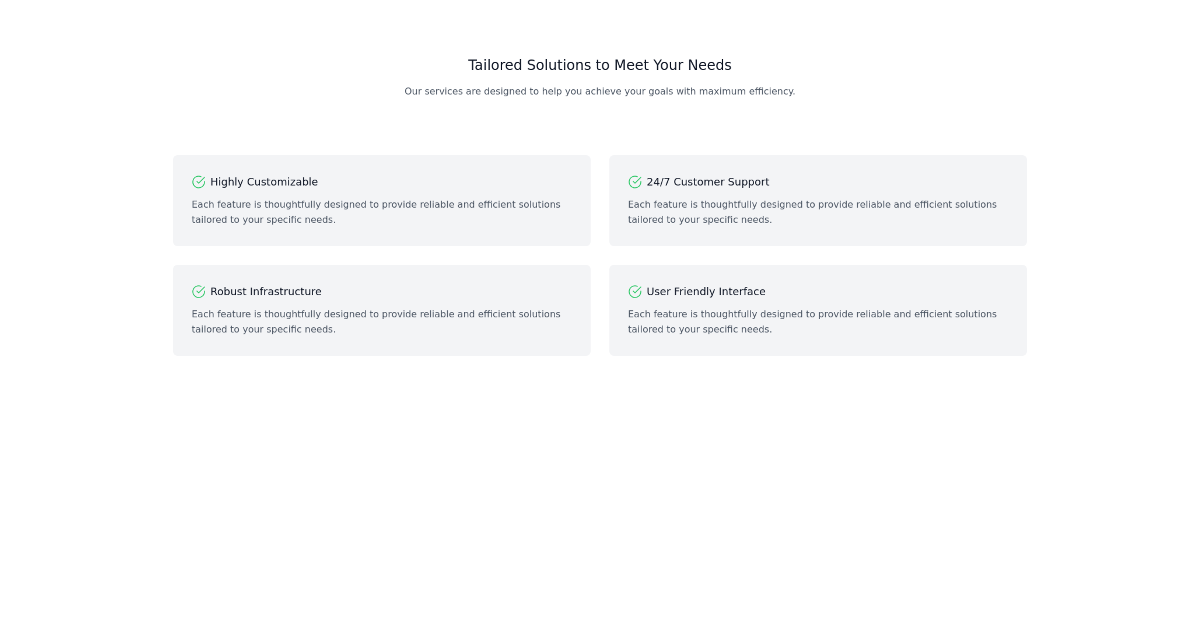1200x630 pixels.
Task: Open the 'Robust Infrastructure' feature title
Action: point(266,292)
